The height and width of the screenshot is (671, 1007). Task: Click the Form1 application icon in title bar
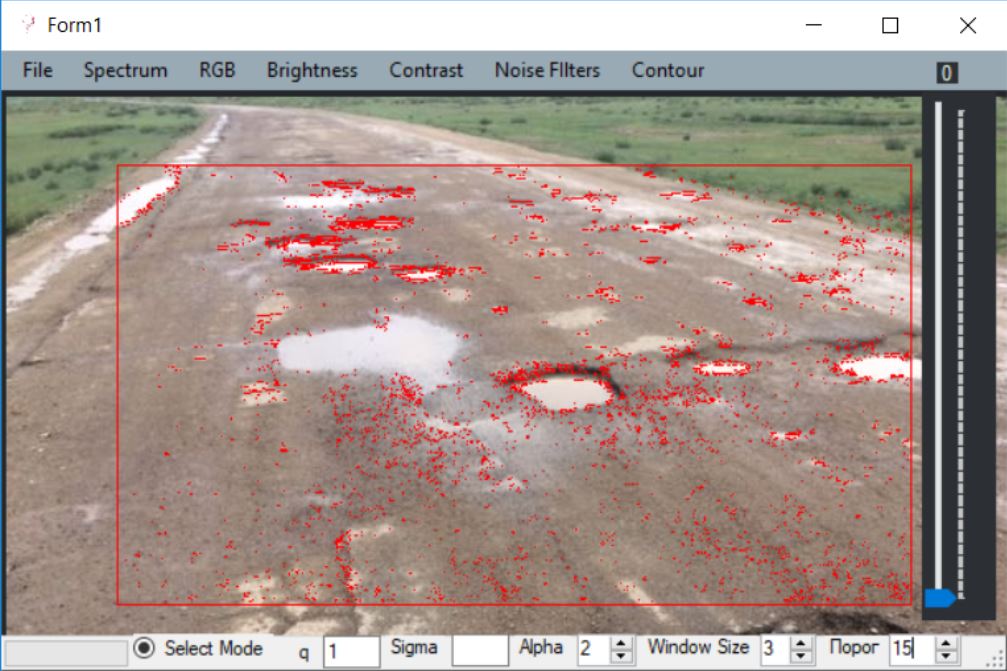pyautogui.click(x=28, y=25)
